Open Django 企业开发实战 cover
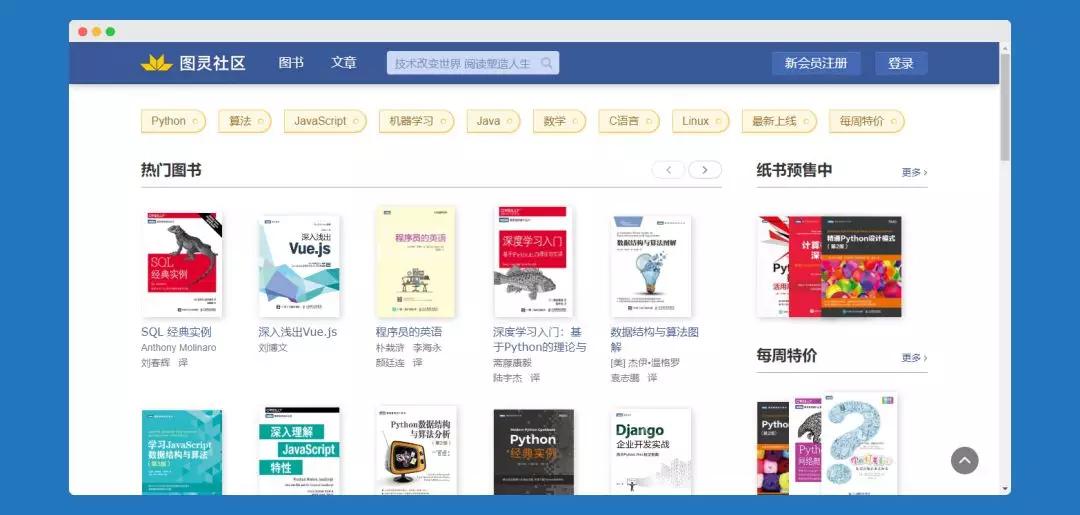The image size is (1080, 515). point(651,451)
